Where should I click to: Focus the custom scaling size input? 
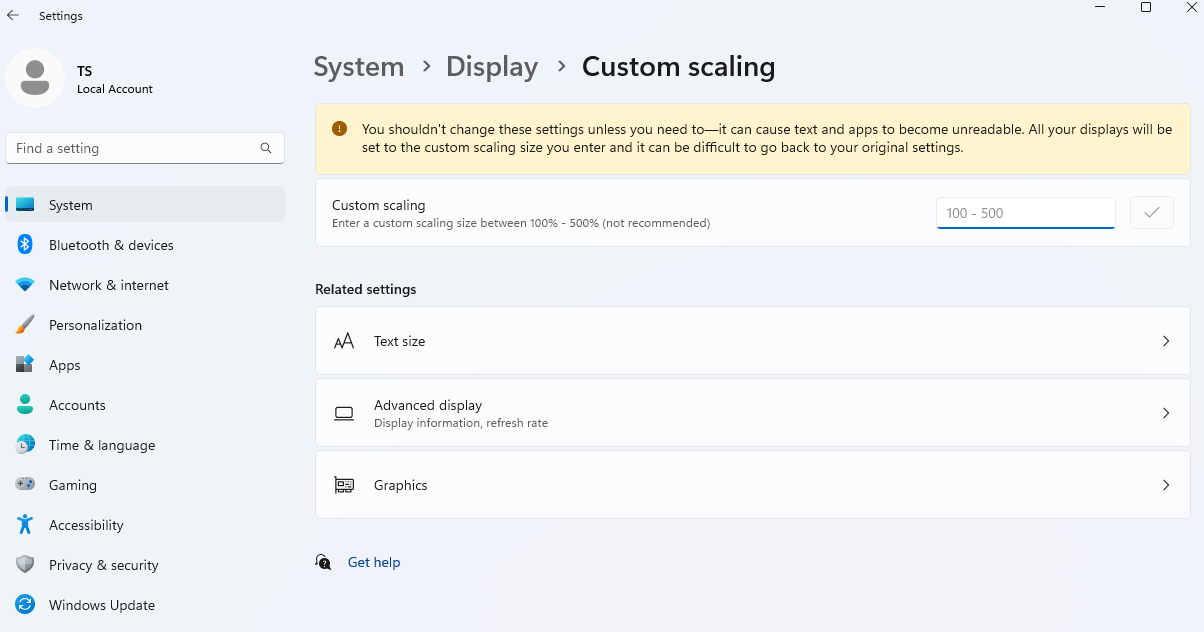(1025, 213)
